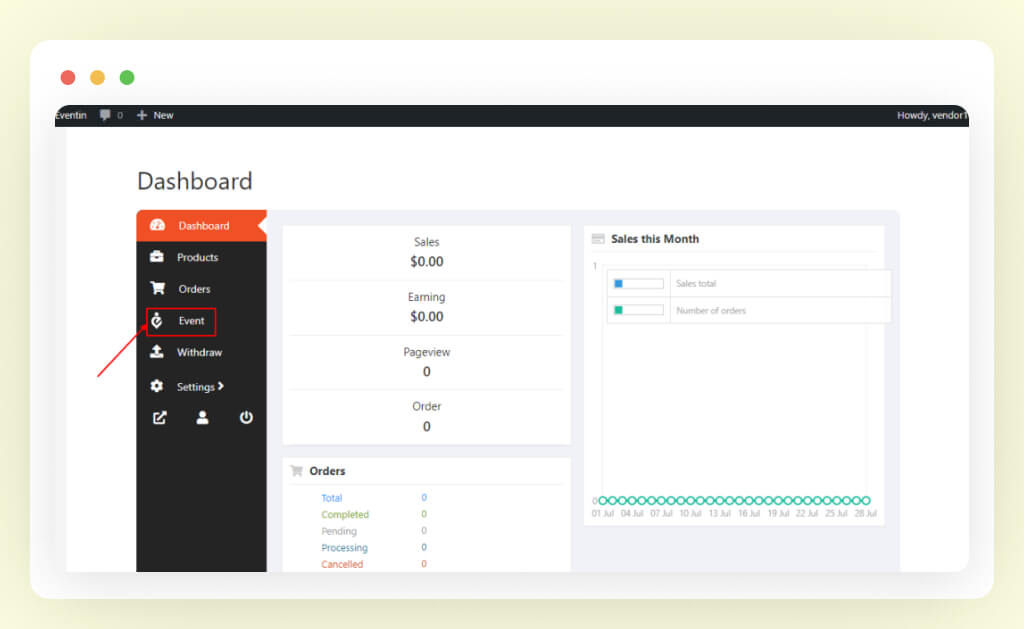Select the Earning label above $0.00
The width and height of the screenshot is (1024, 629).
coord(426,297)
